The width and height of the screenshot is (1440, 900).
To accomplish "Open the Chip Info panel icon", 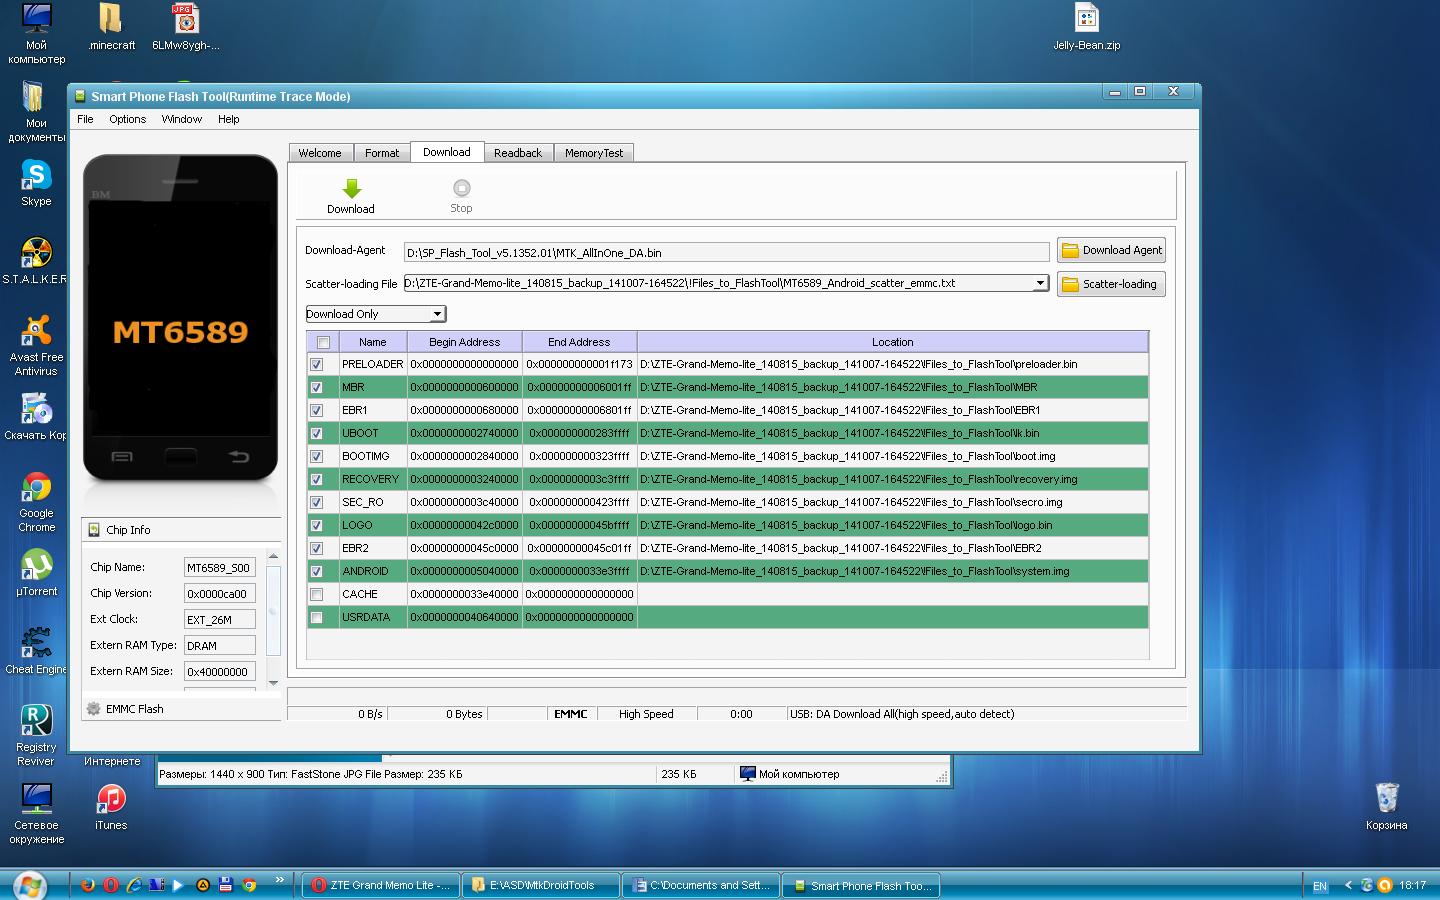I will [x=94, y=530].
